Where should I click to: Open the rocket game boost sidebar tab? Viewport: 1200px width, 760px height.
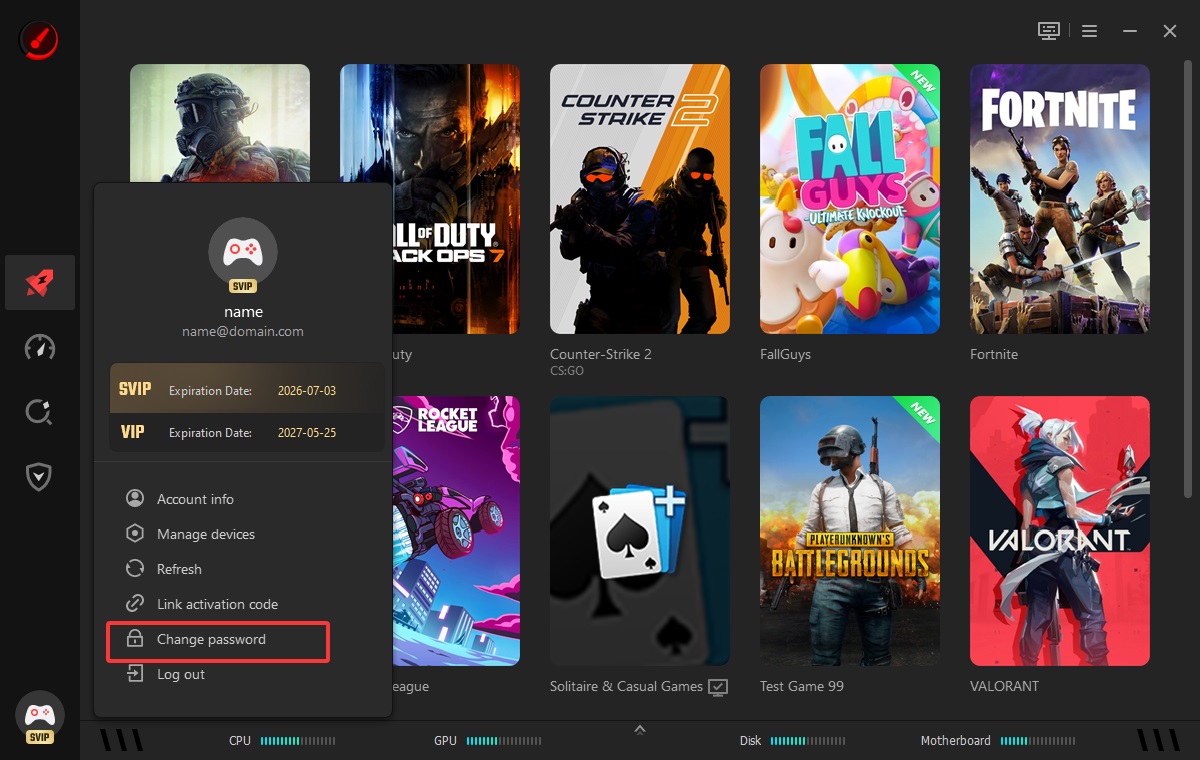[x=39, y=283]
